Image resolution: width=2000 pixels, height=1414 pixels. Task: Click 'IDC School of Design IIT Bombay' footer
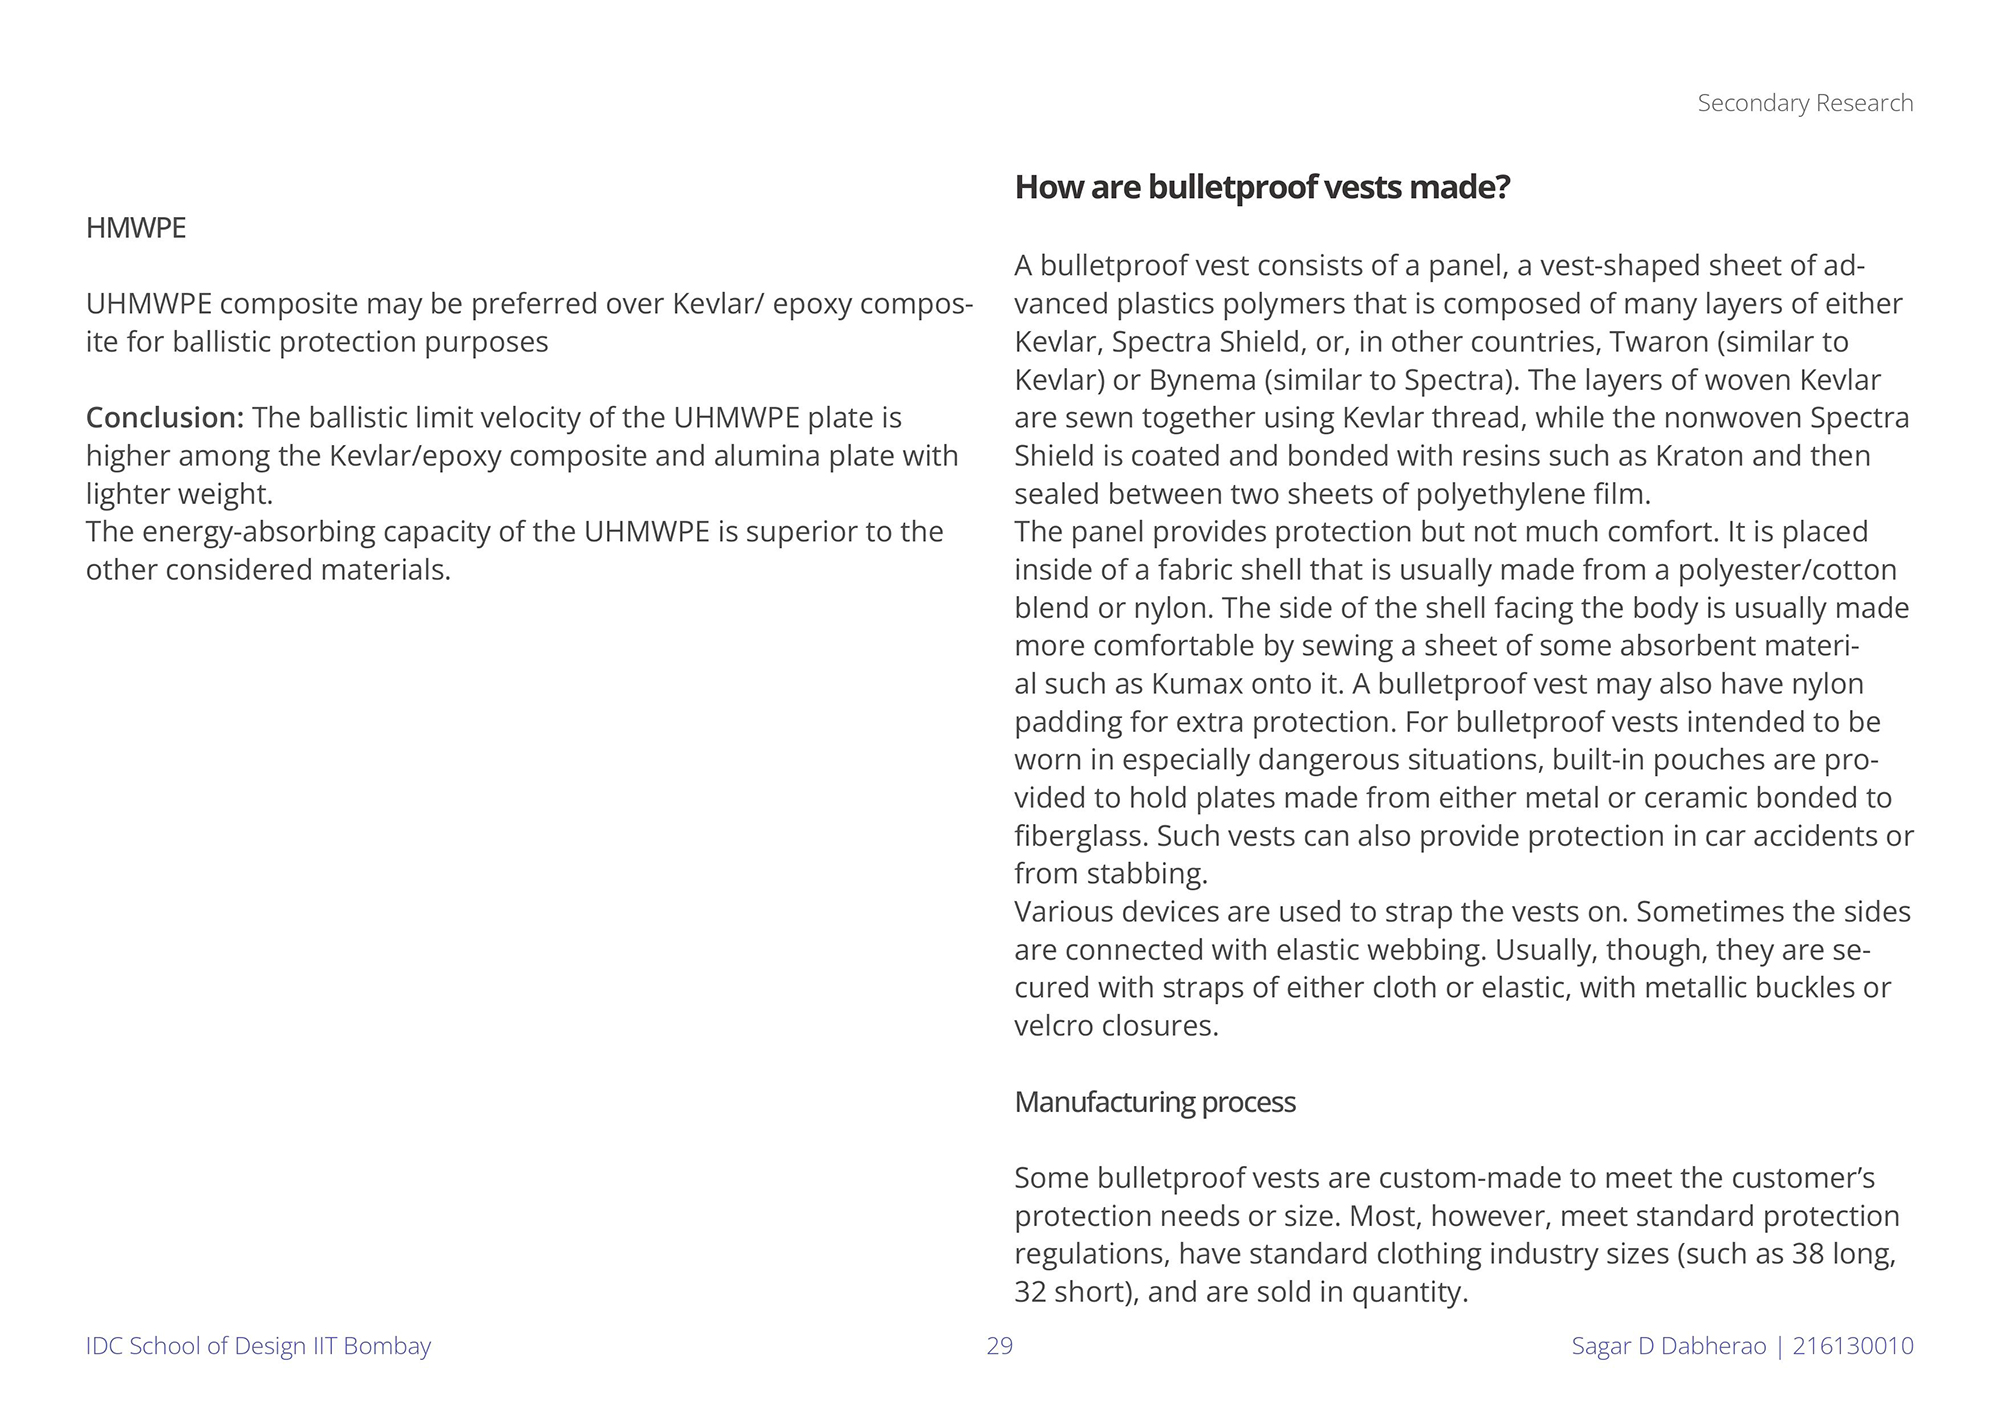[258, 1346]
